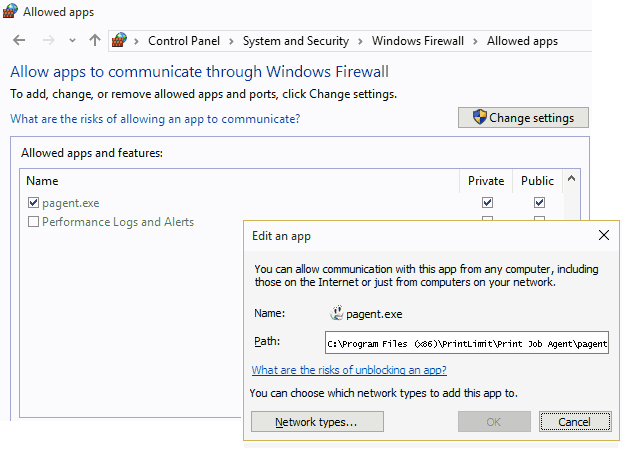This screenshot has height=449, width=627.
Task: Click the Path input field
Action: click(x=467, y=343)
